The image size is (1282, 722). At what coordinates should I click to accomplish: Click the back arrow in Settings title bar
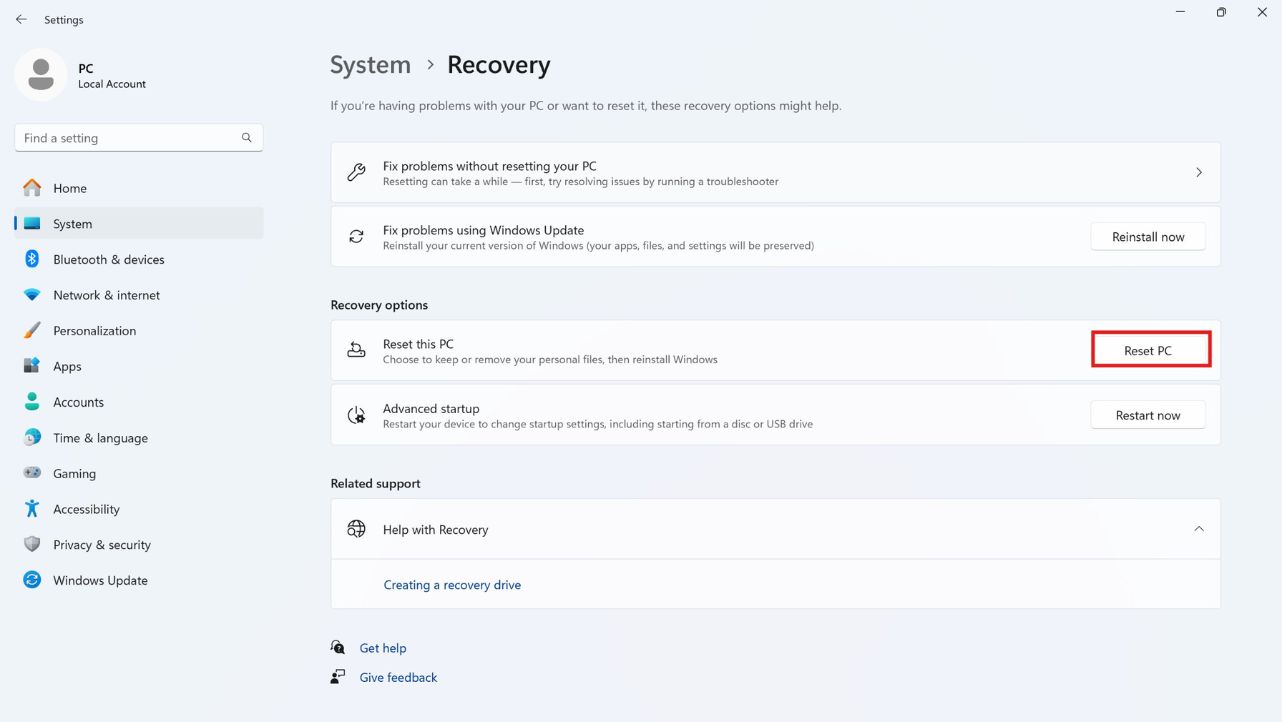coord(21,19)
